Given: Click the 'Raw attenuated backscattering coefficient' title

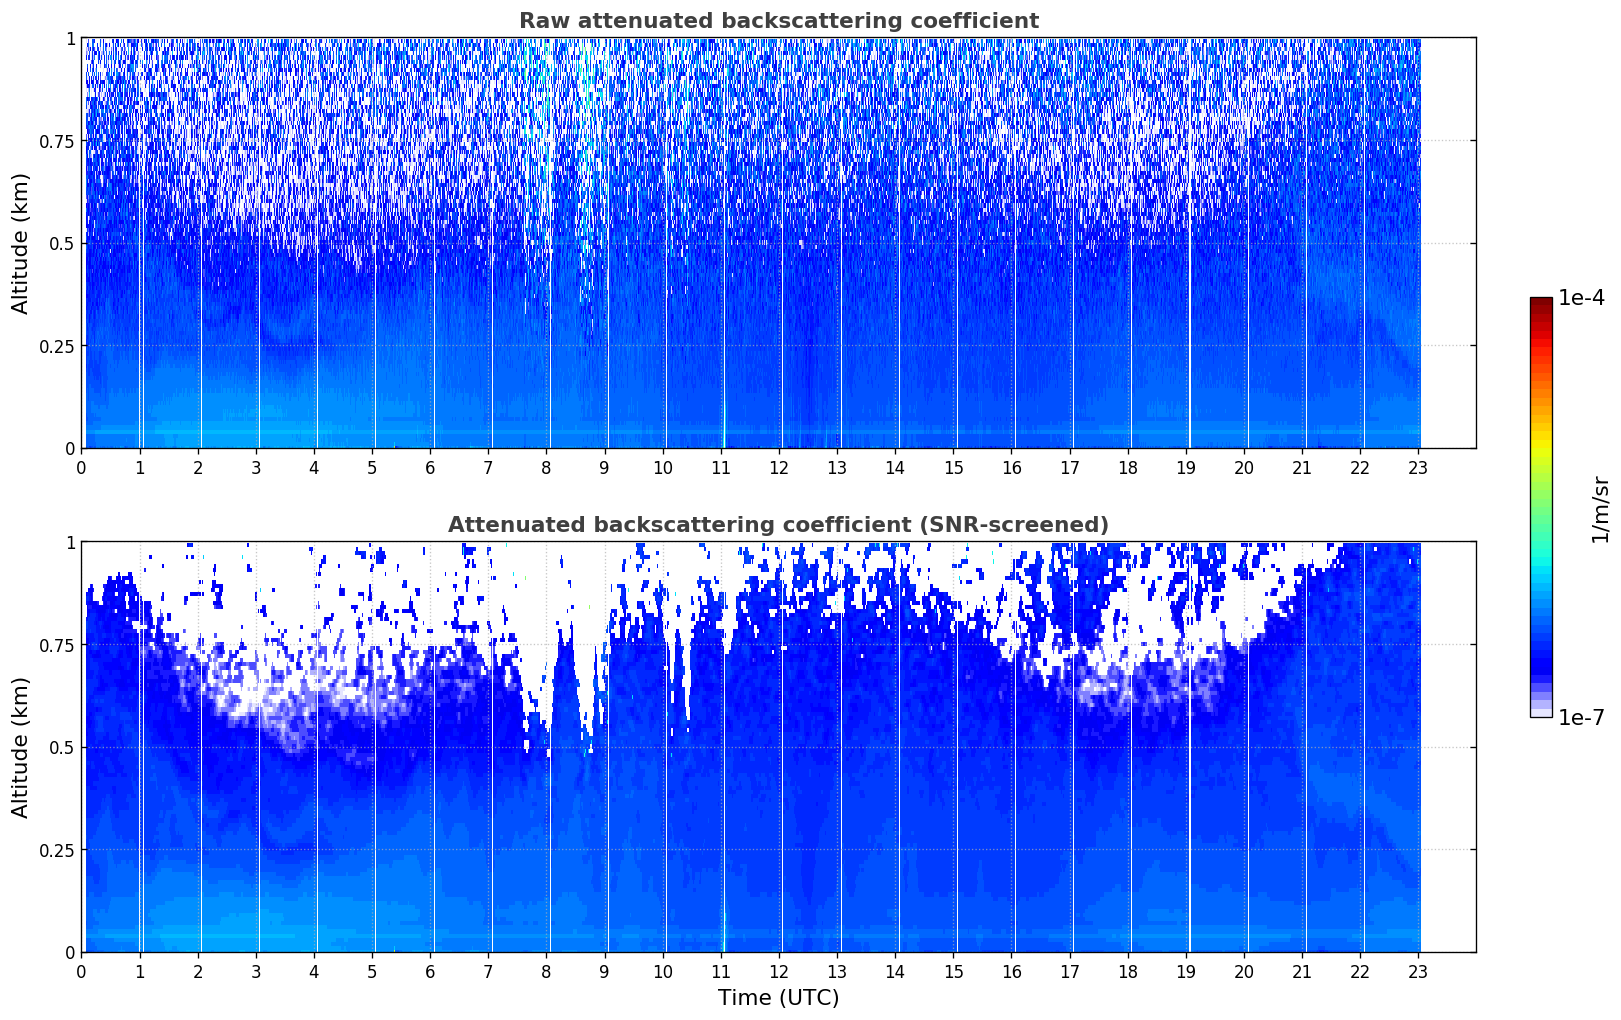Looking at the screenshot, I should click(x=778, y=21).
